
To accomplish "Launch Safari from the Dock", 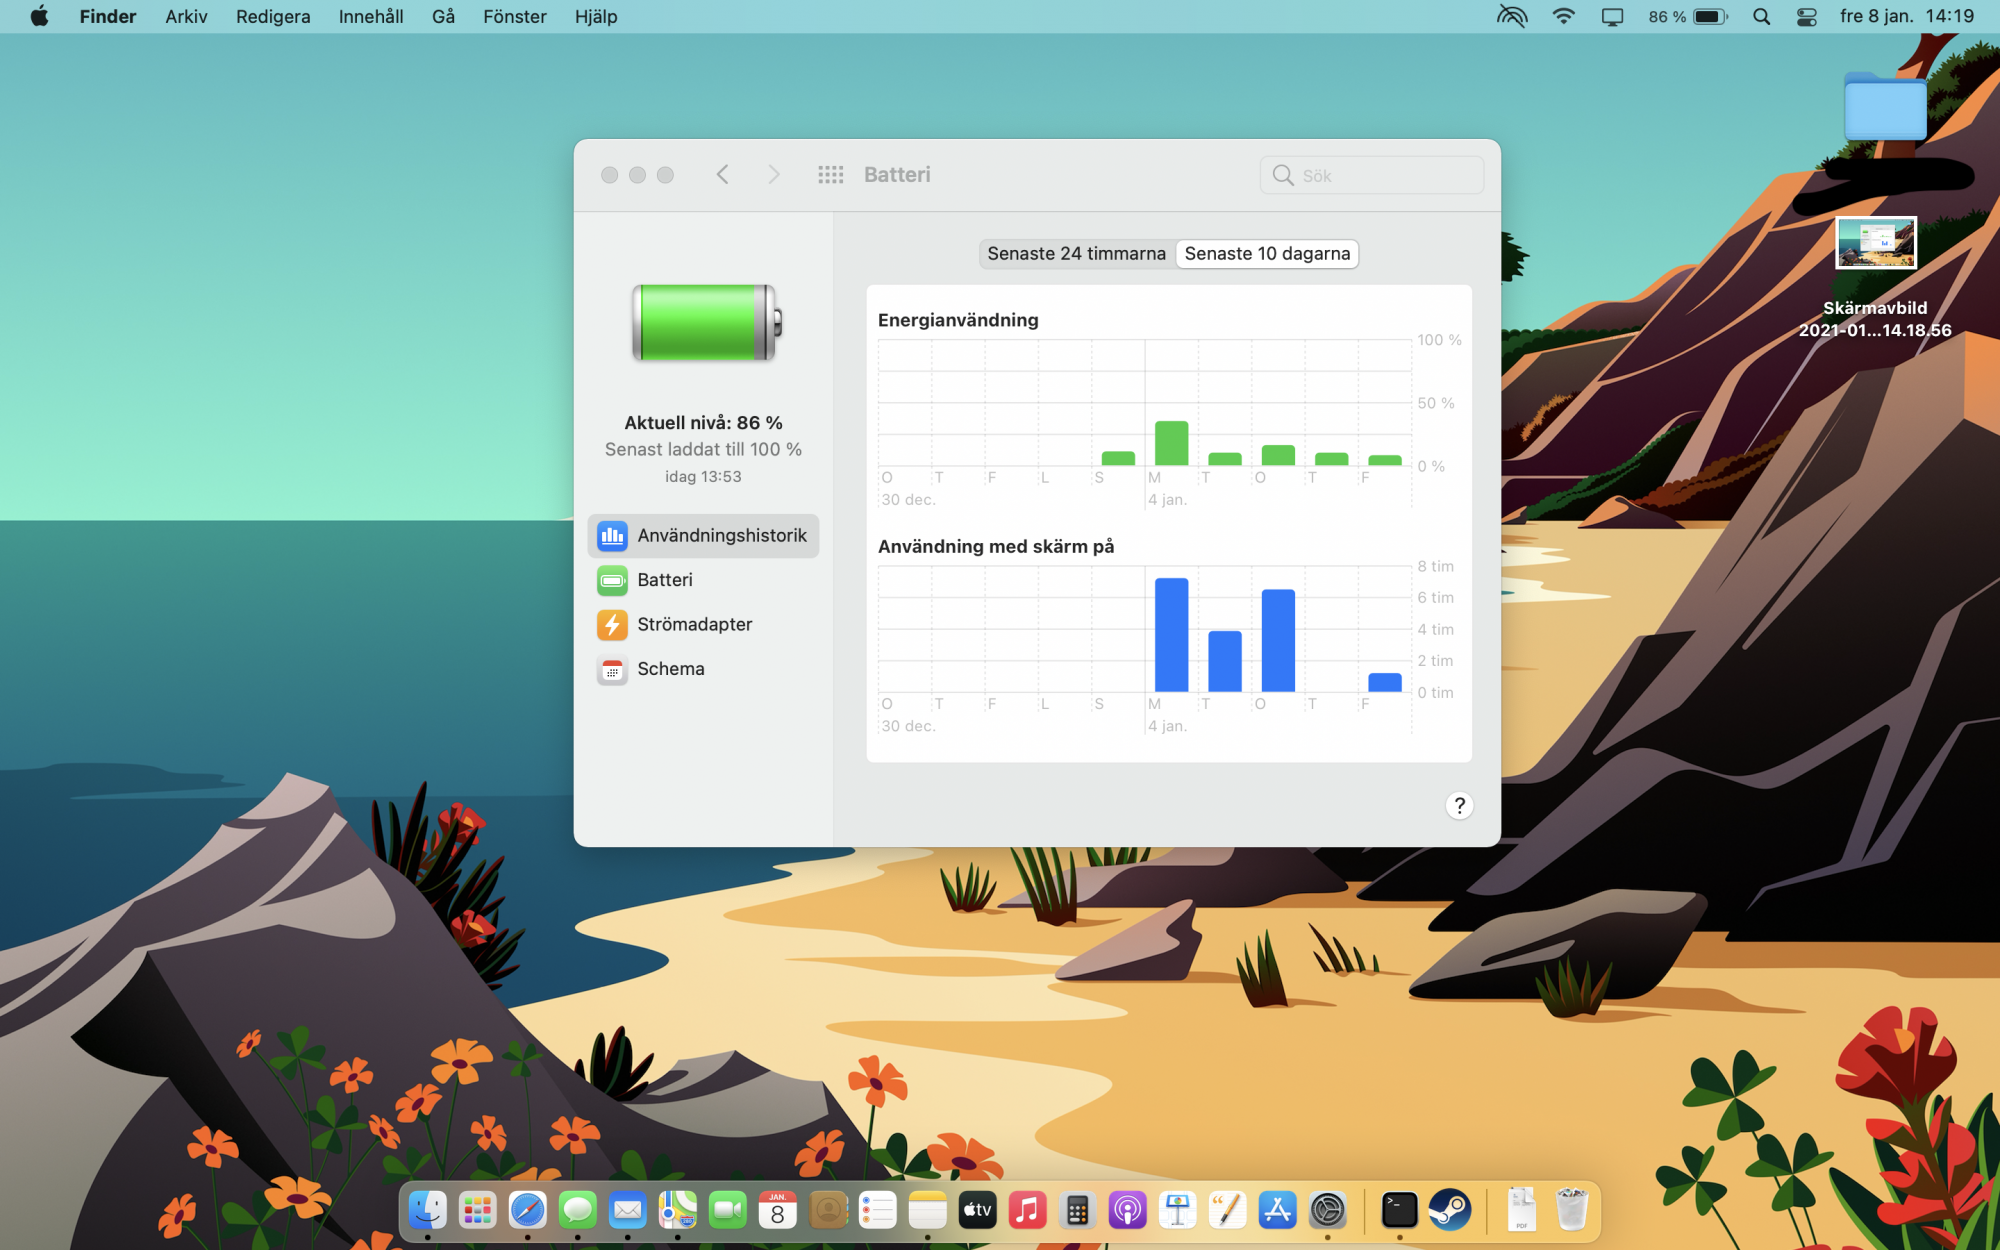I will (x=527, y=1211).
